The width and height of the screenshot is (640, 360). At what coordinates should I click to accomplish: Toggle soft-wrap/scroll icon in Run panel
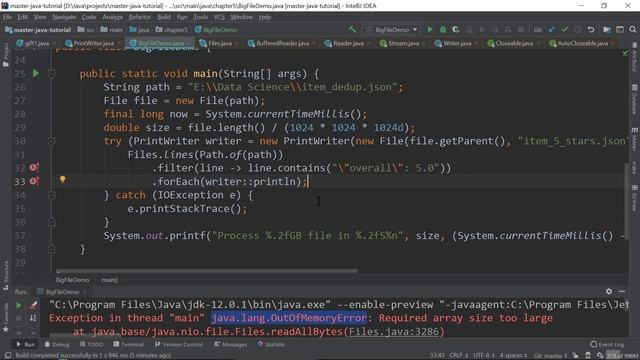[33, 318]
